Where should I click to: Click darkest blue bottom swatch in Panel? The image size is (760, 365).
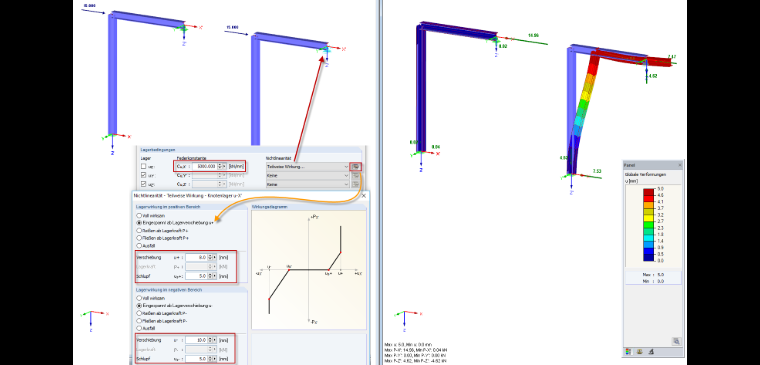(x=649, y=257)
